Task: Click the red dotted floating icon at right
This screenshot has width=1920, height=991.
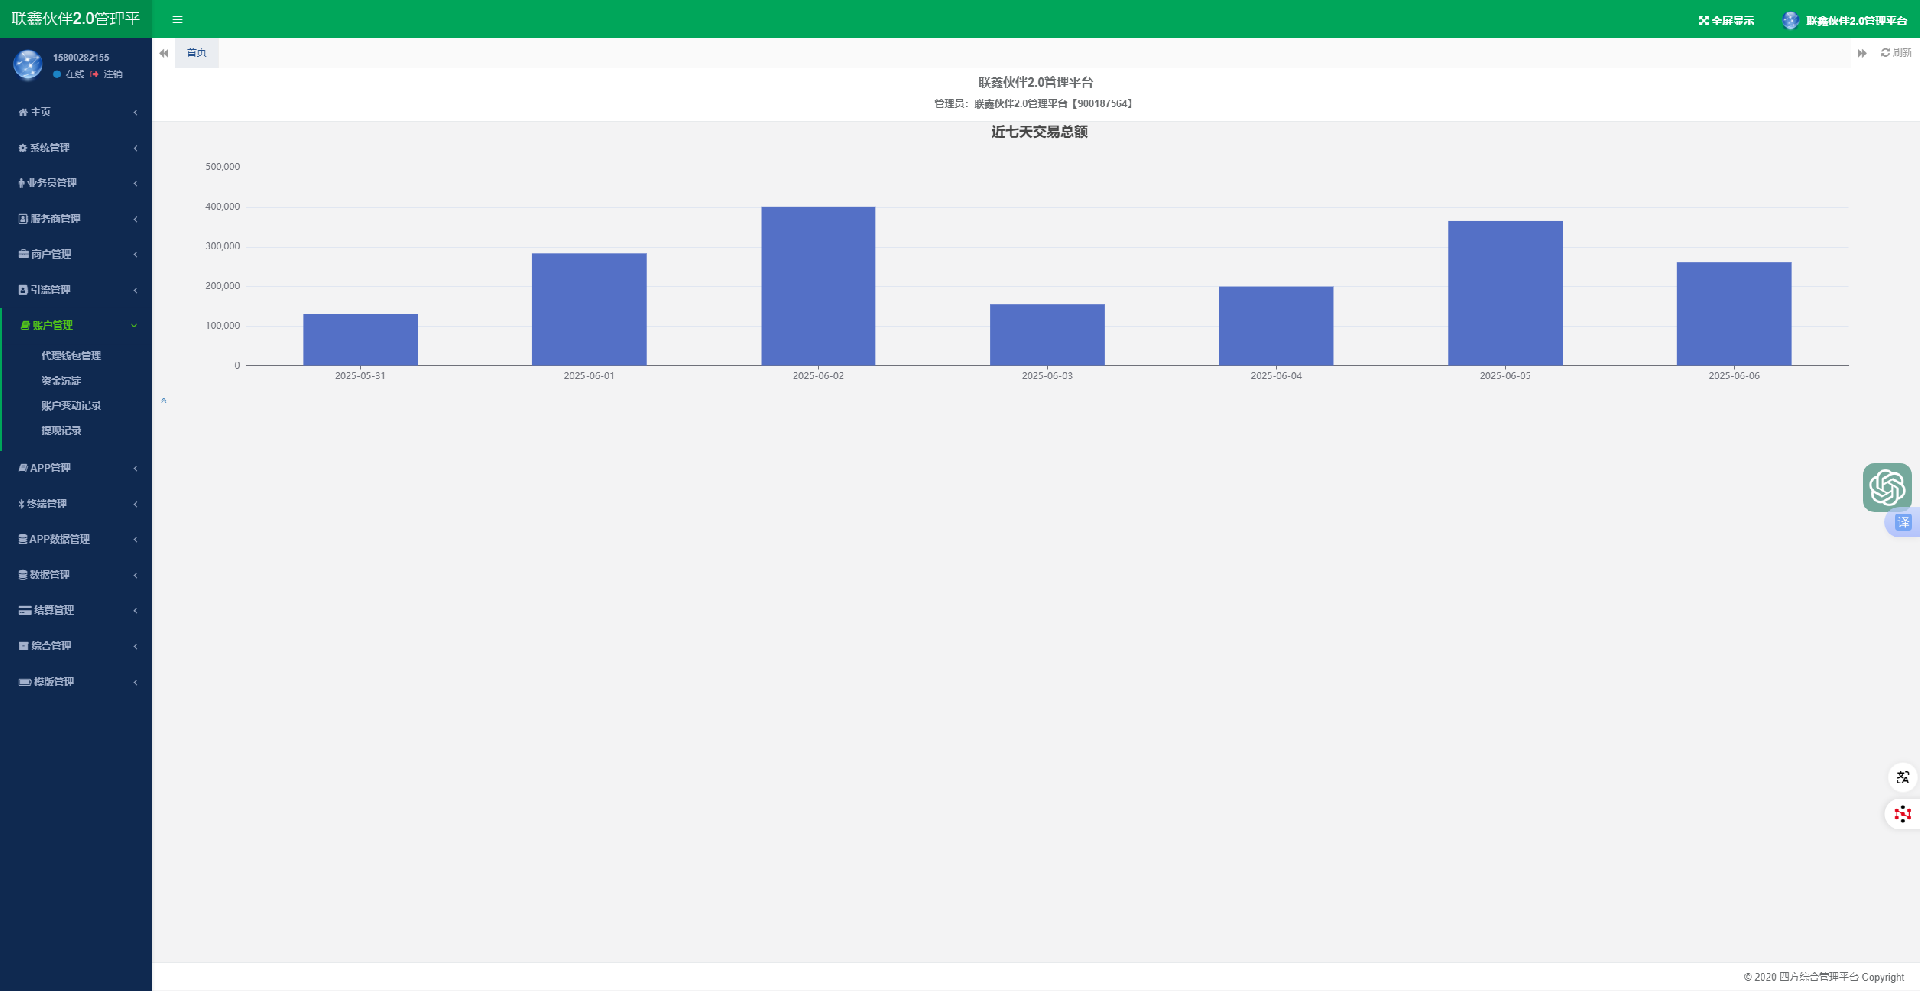Action: pyautogui.click(x=1901, y=814)
